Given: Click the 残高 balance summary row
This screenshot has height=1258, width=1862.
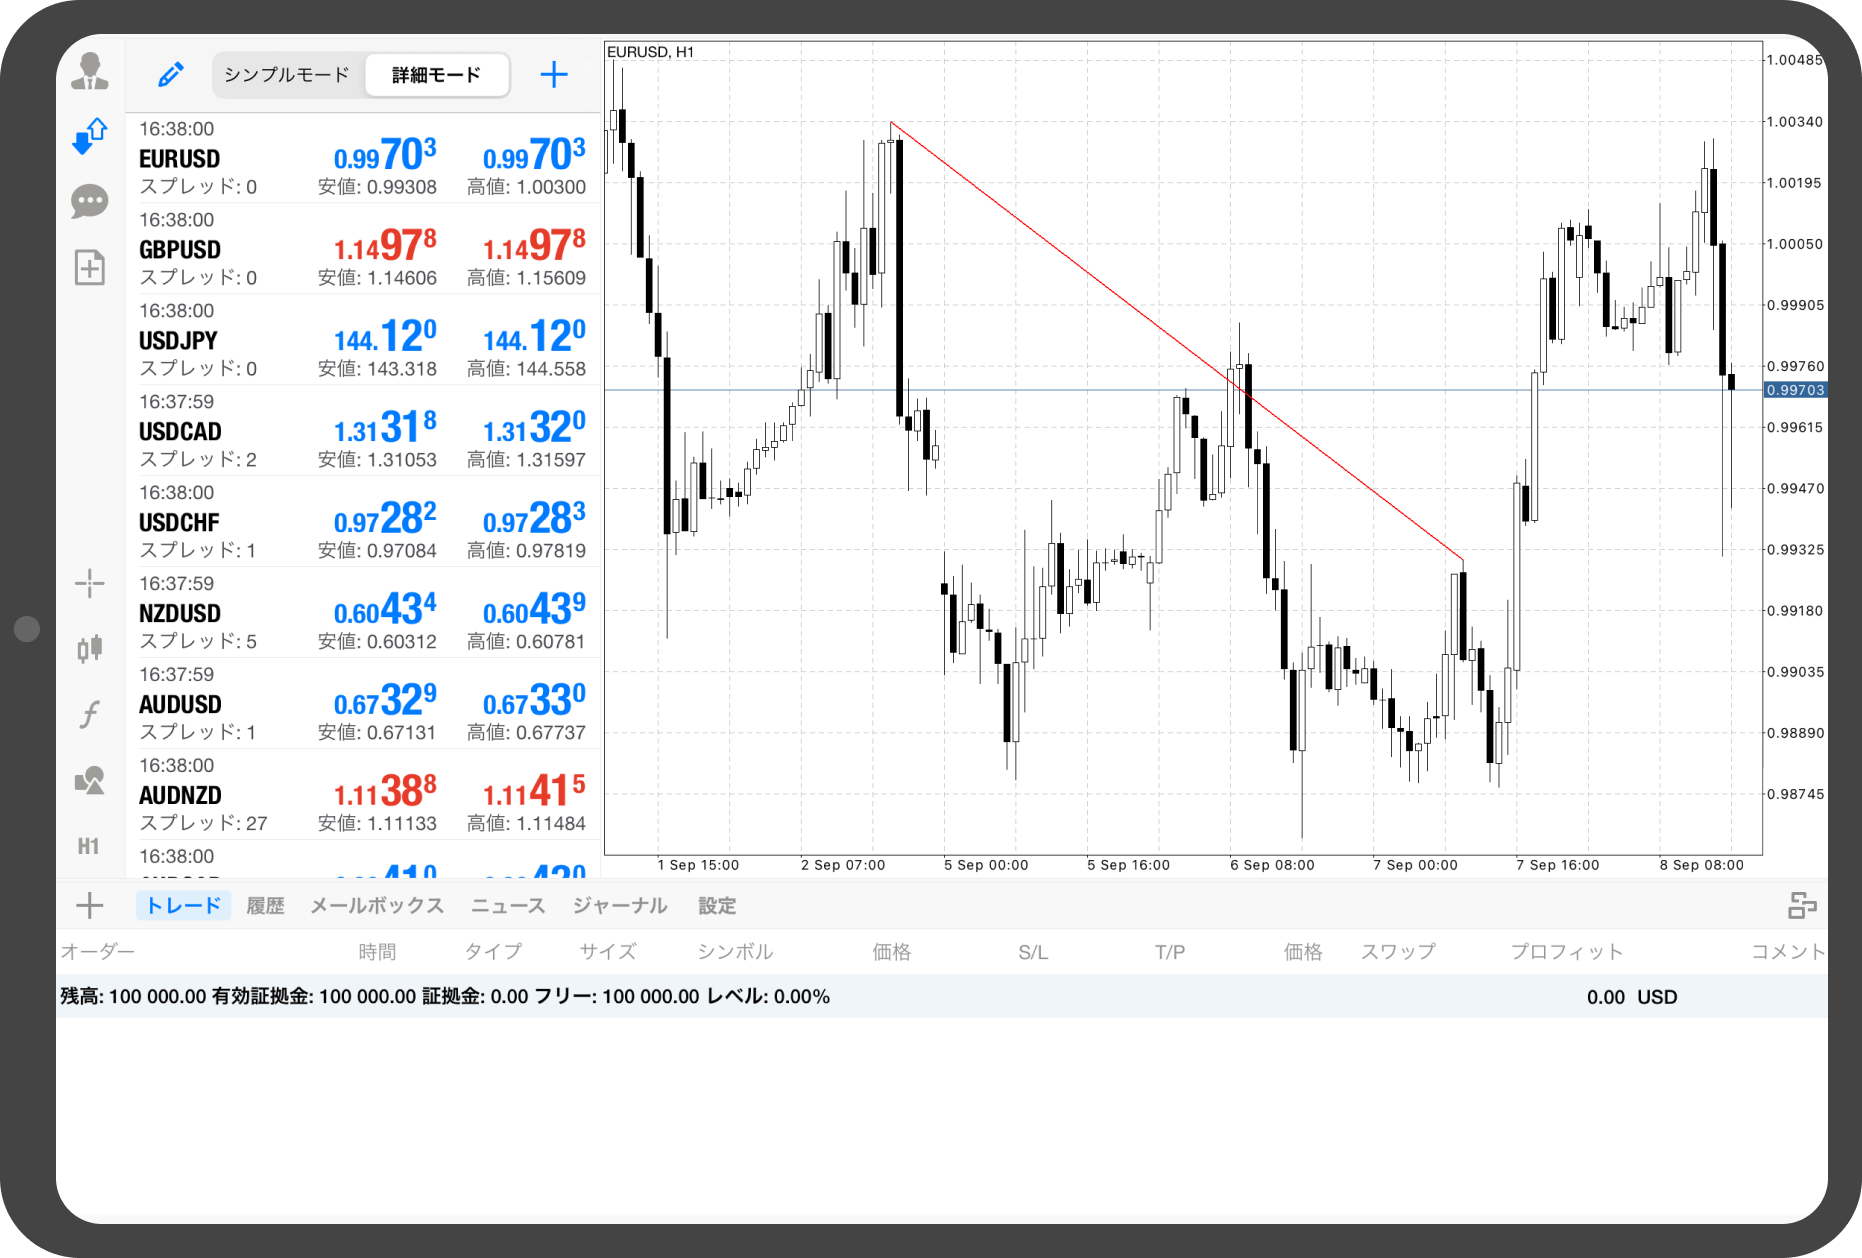Looking at the screenshot, I should [x=941, y=997].
